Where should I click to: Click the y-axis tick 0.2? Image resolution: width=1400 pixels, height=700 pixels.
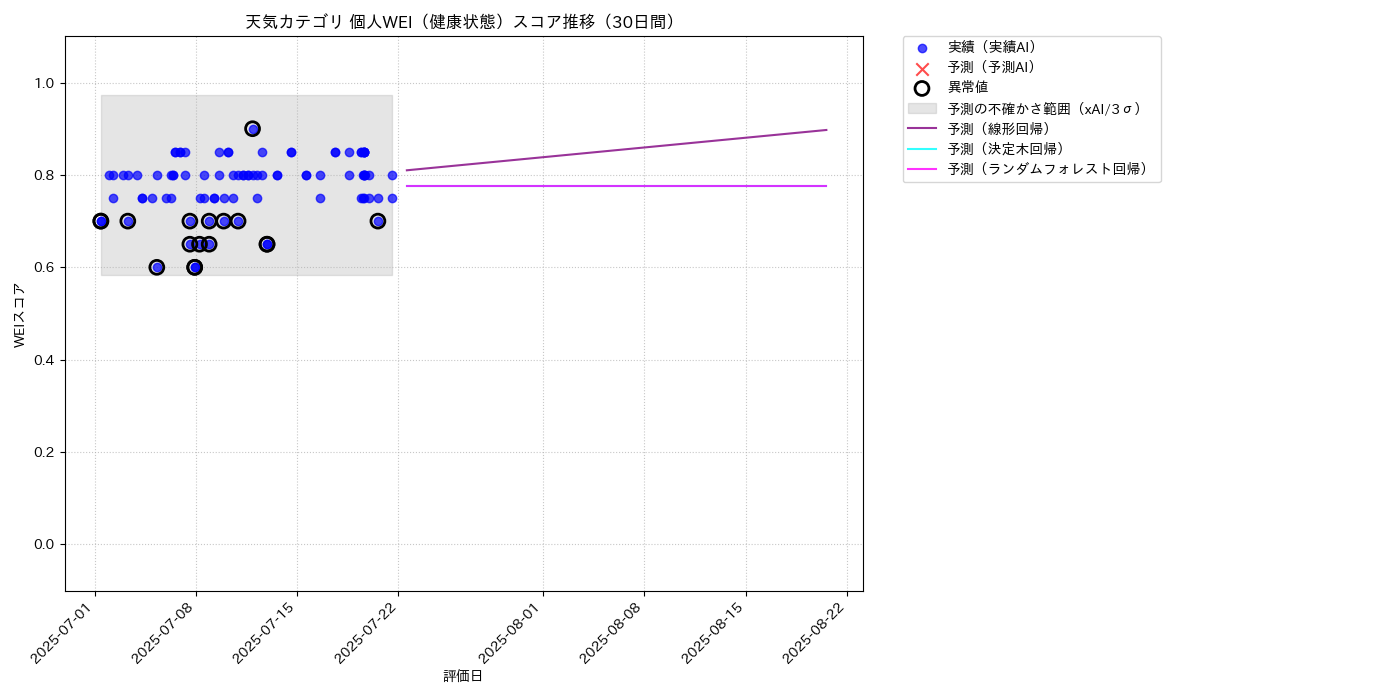click(45, 452)
